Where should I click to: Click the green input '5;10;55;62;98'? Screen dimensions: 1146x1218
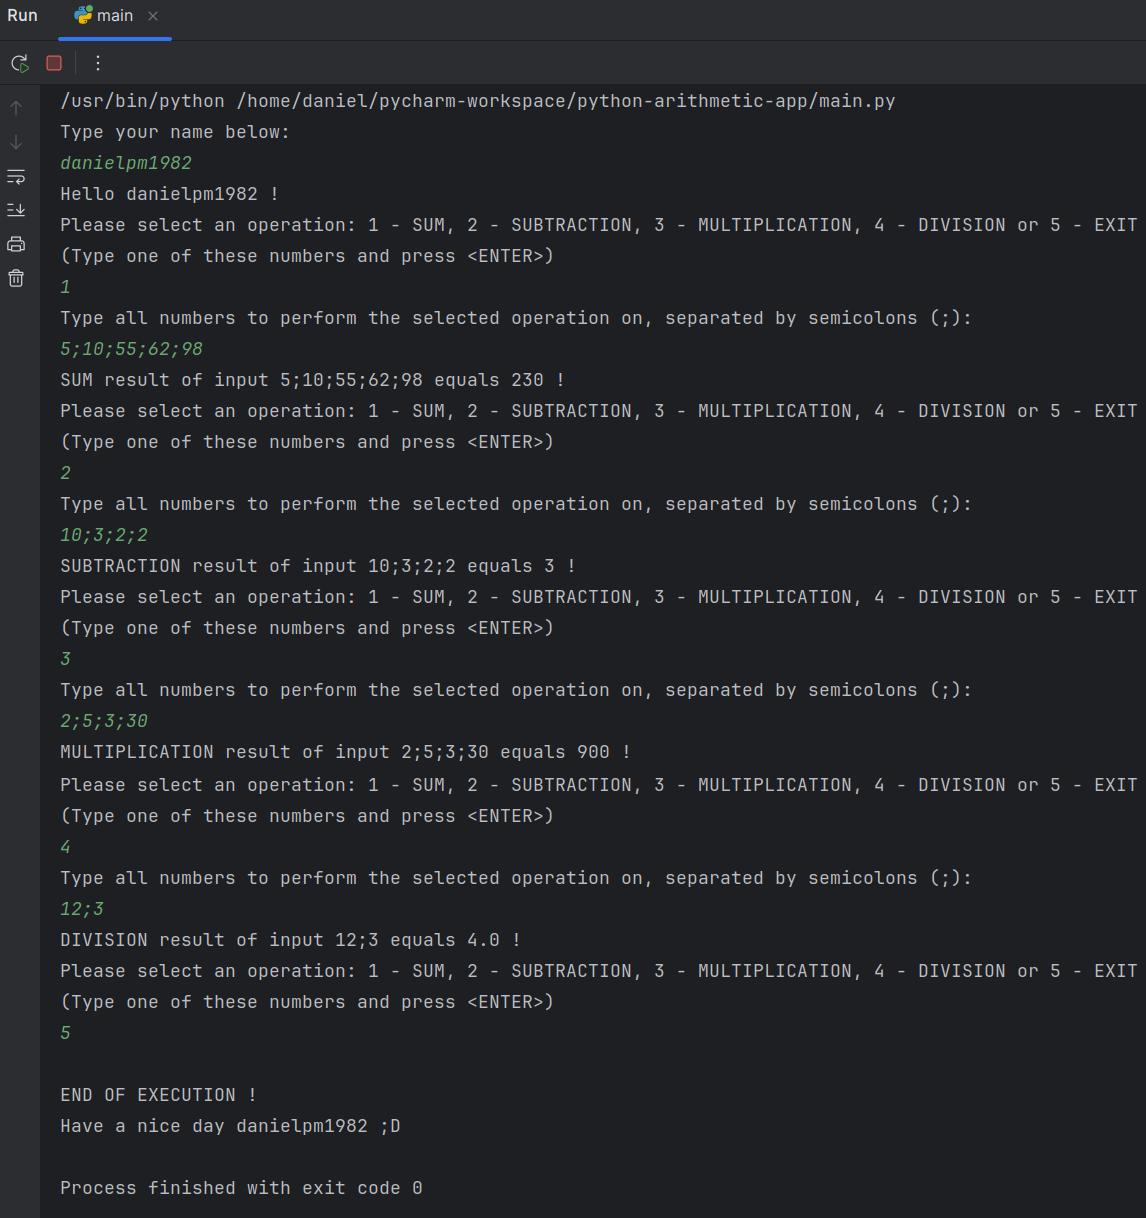(131, 349)
